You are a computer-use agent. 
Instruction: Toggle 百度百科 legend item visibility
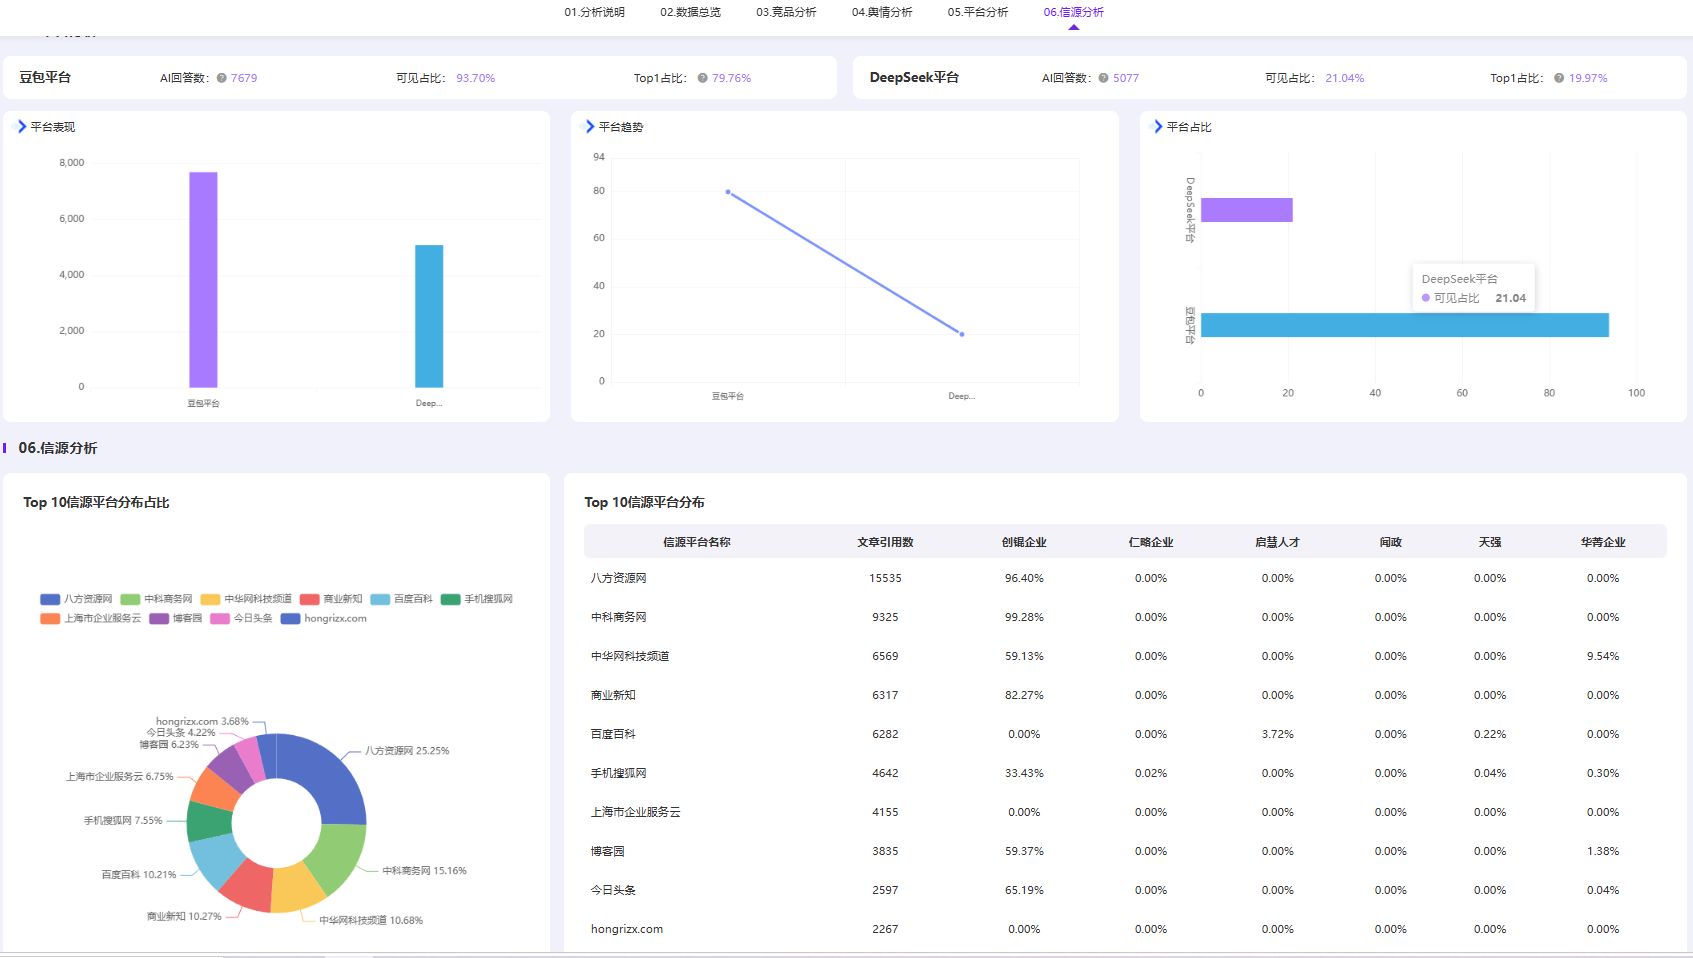402,599
